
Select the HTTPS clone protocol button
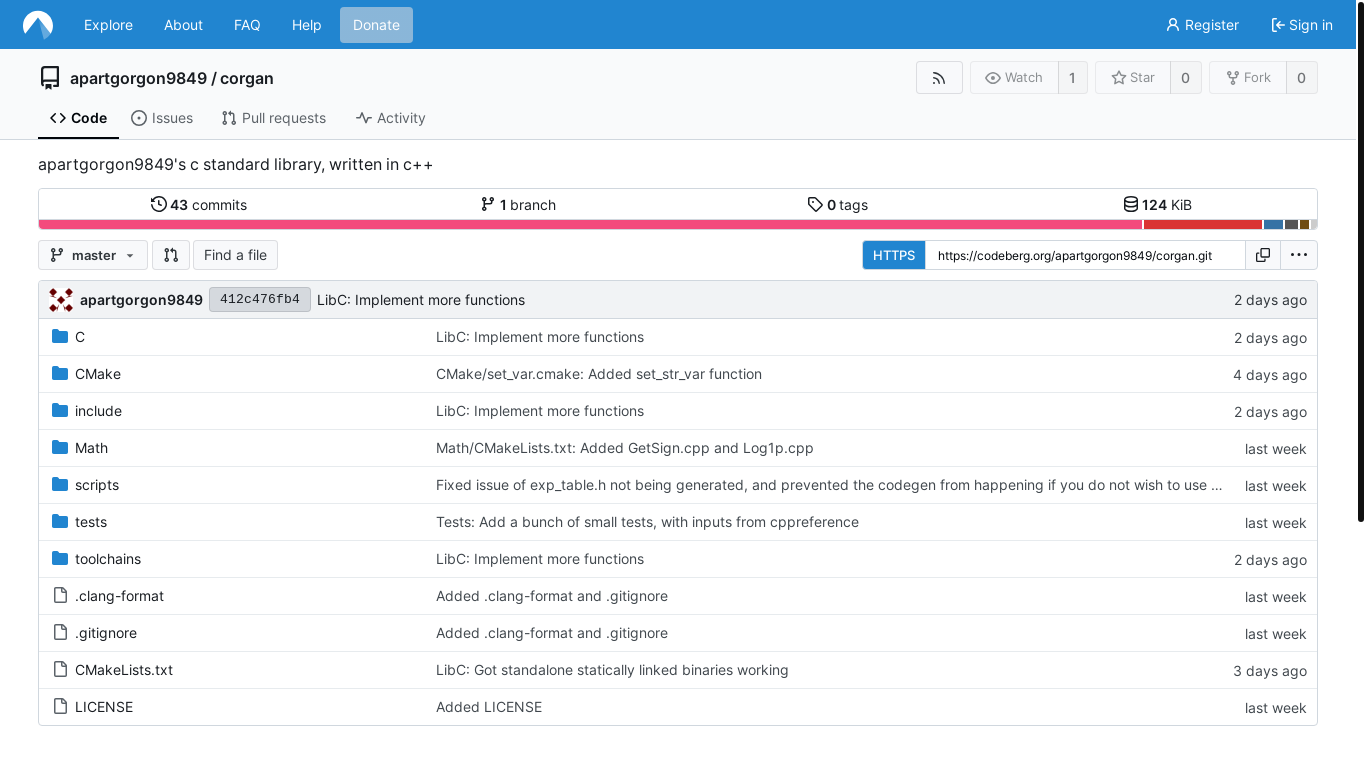pos(894,255)
